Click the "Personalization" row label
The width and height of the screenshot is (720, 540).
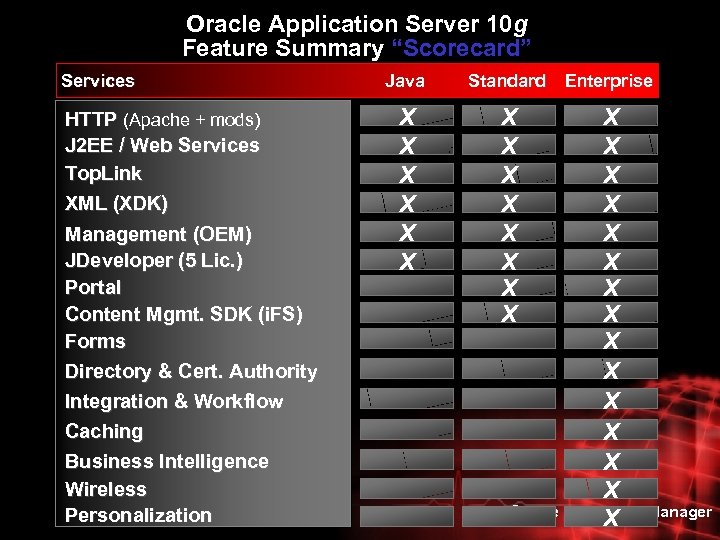[138, 515]
